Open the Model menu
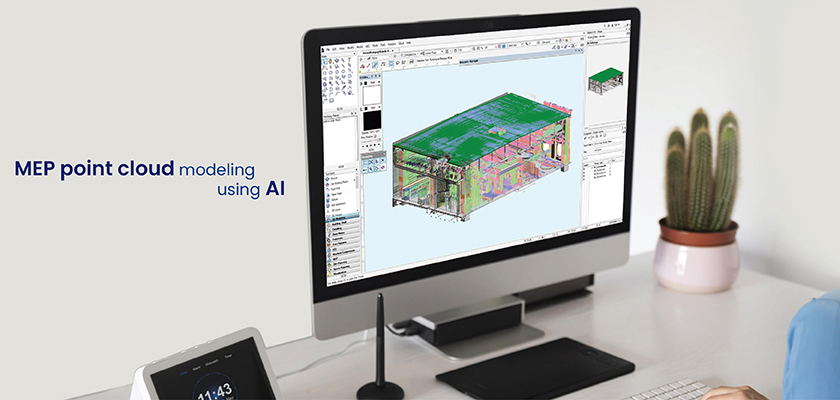This screenshot has width=840, height=400. pos(359,47)
